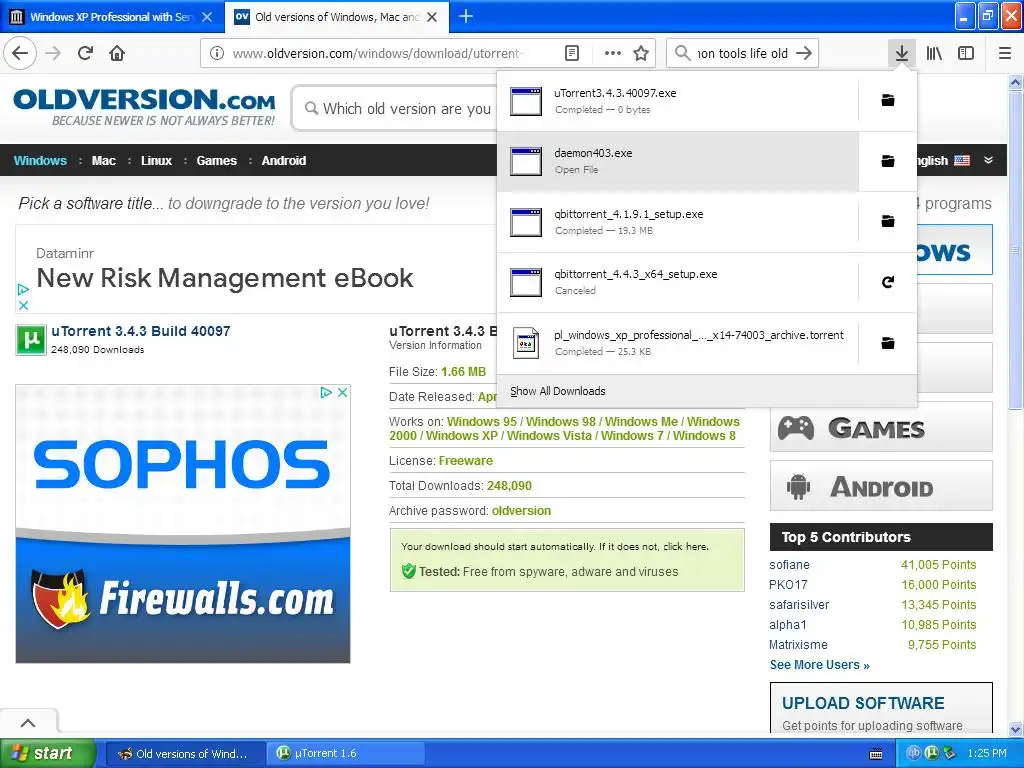Expand the language selector chevron
Image resolution: width=1024 pixels, height=768 pixels.
pos(988,160)
